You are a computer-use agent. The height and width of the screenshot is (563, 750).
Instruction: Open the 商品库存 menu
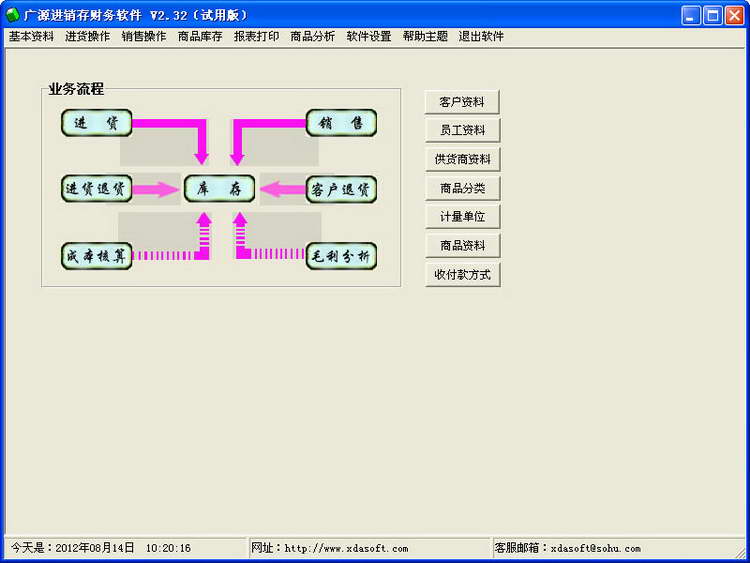tap(200, 36)
